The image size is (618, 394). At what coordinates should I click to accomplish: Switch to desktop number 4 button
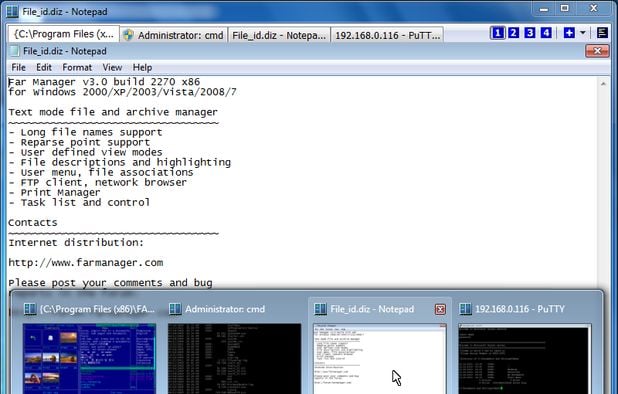coord(546,33)
